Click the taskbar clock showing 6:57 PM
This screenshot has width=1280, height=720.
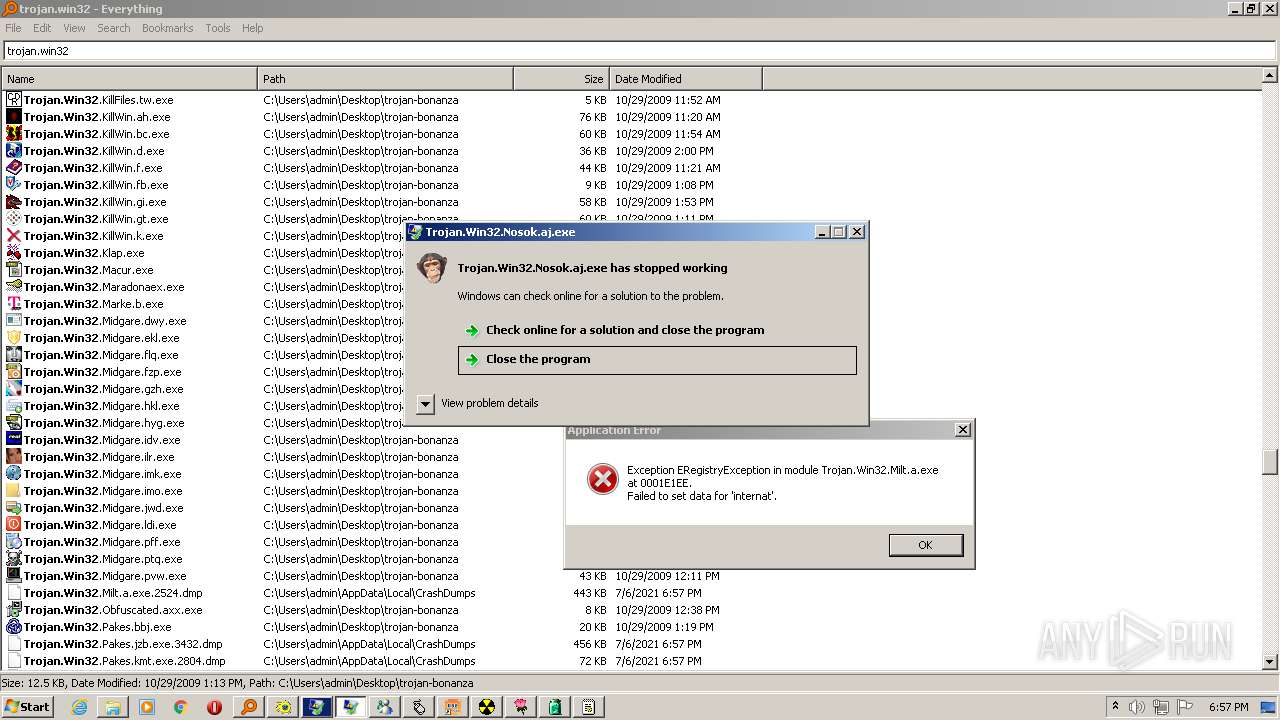click(1228, 707)
